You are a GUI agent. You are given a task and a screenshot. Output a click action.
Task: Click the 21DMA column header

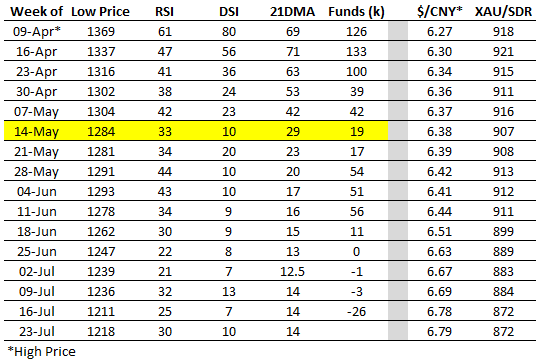292,11
